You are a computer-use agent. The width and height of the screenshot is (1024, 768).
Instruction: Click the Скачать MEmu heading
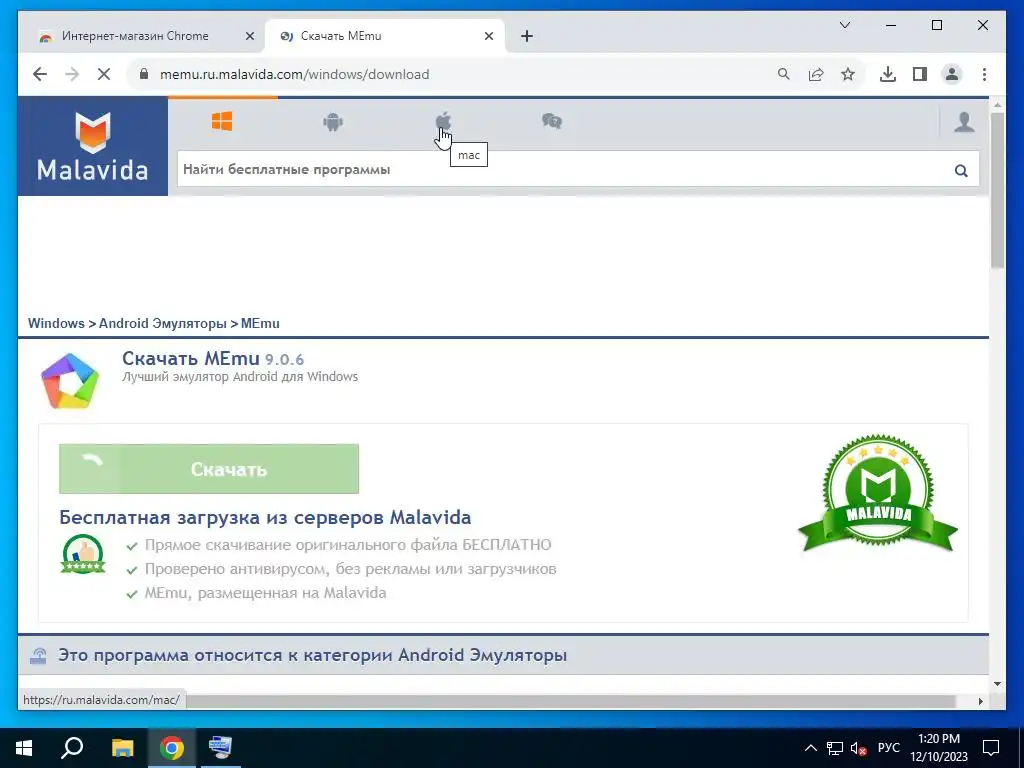tap(191, 359)
